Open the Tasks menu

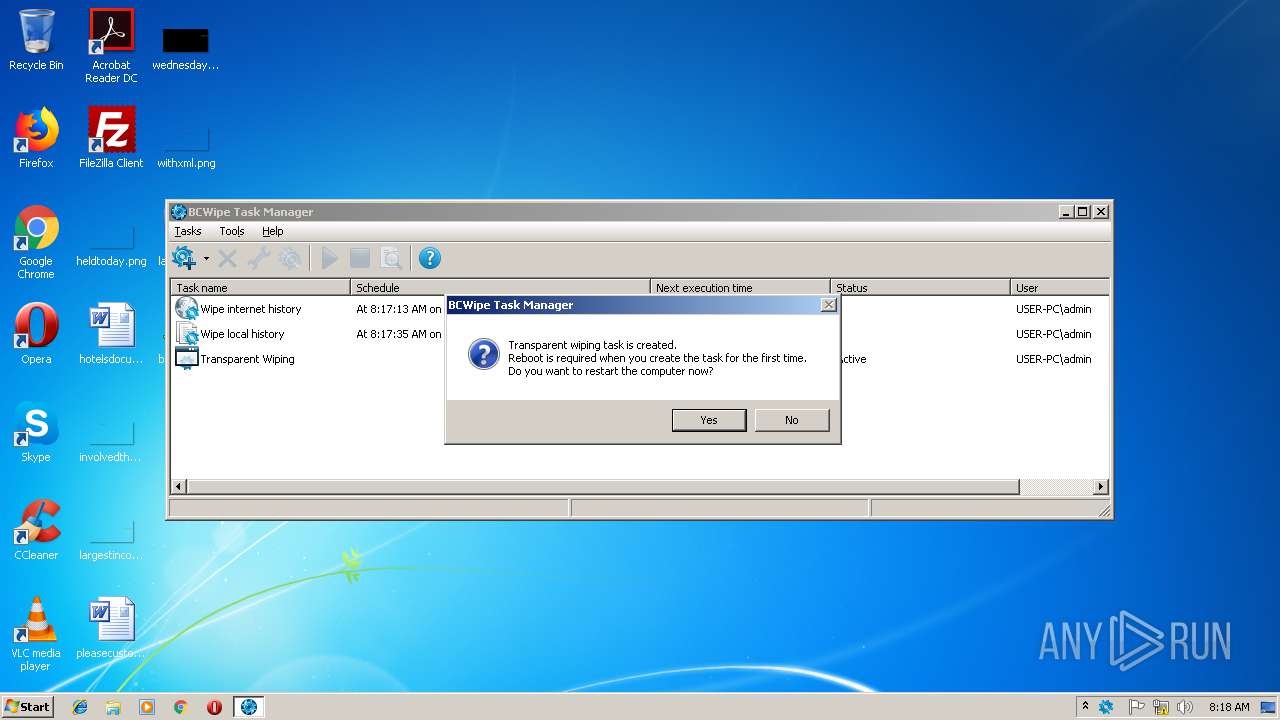tap(188, 231)
